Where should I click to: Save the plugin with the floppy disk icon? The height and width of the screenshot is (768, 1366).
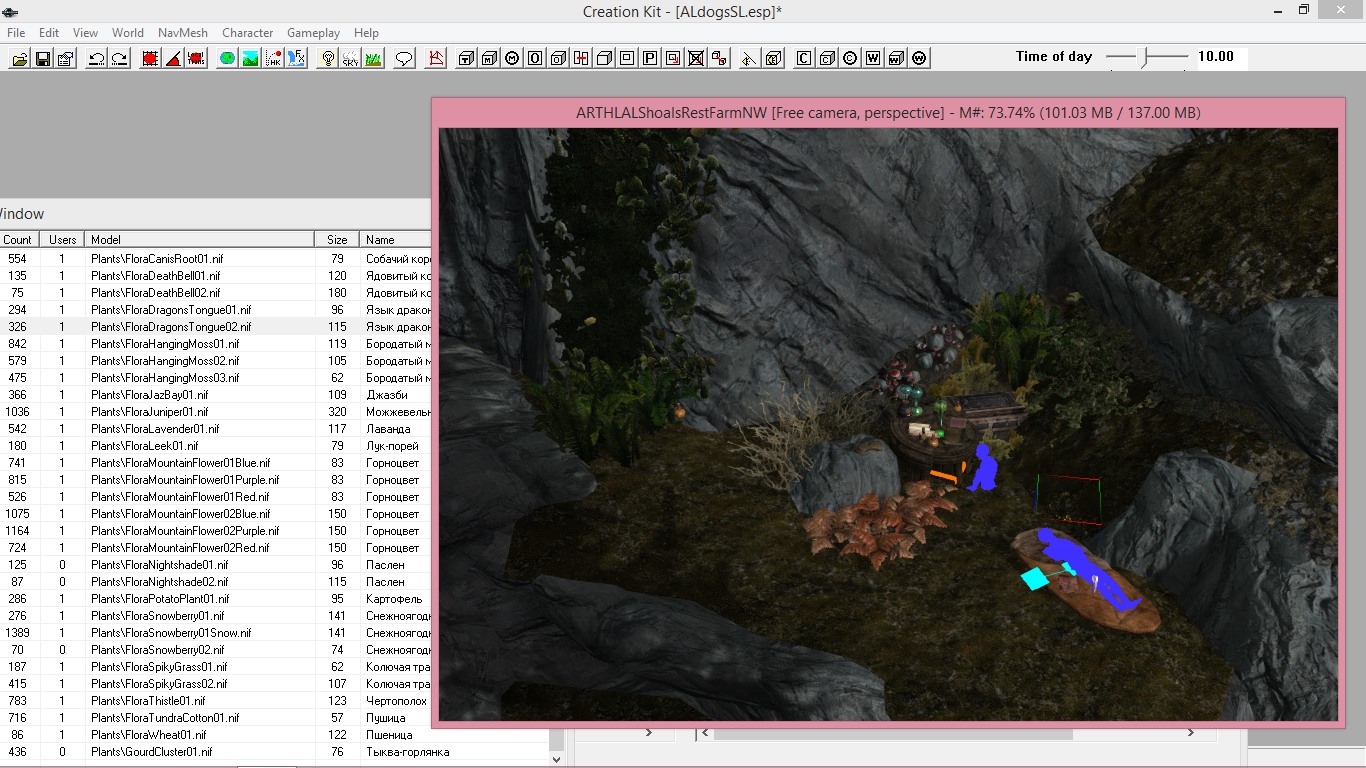tap(43, 59)
